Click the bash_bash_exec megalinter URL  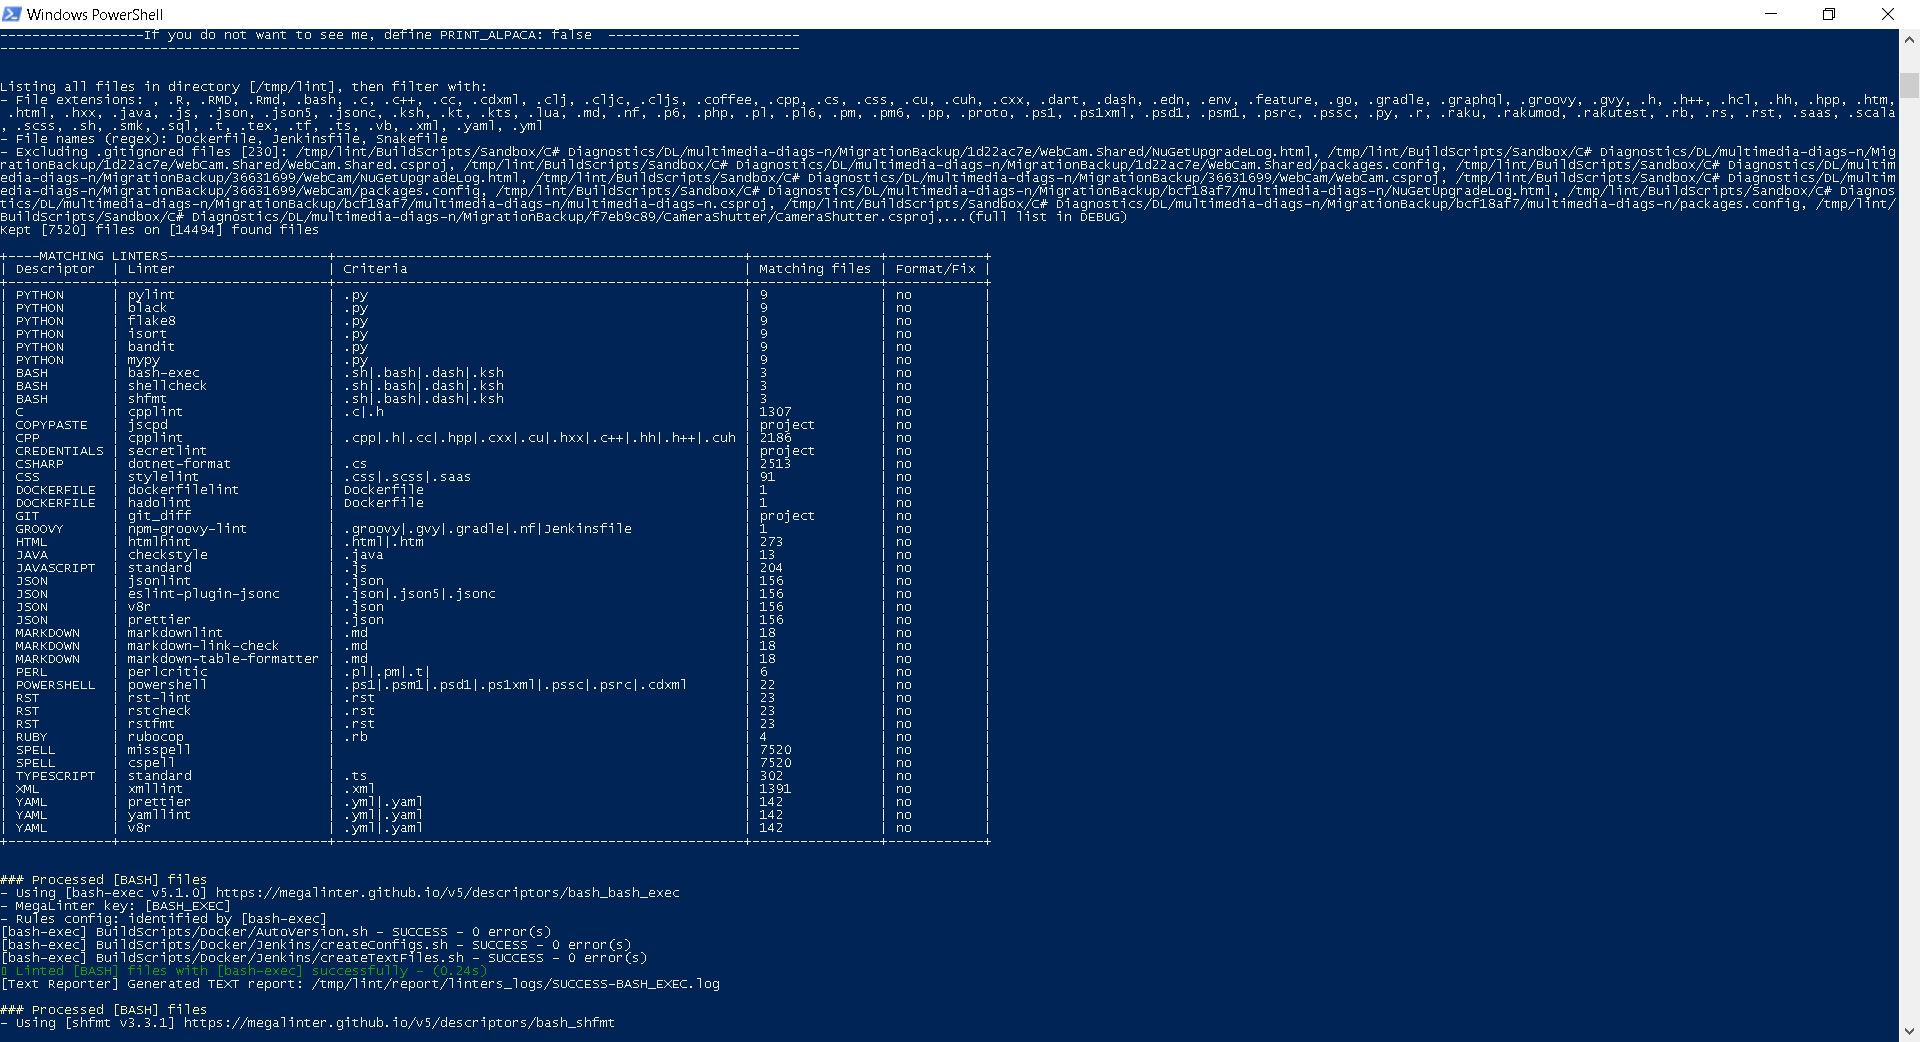447,893
